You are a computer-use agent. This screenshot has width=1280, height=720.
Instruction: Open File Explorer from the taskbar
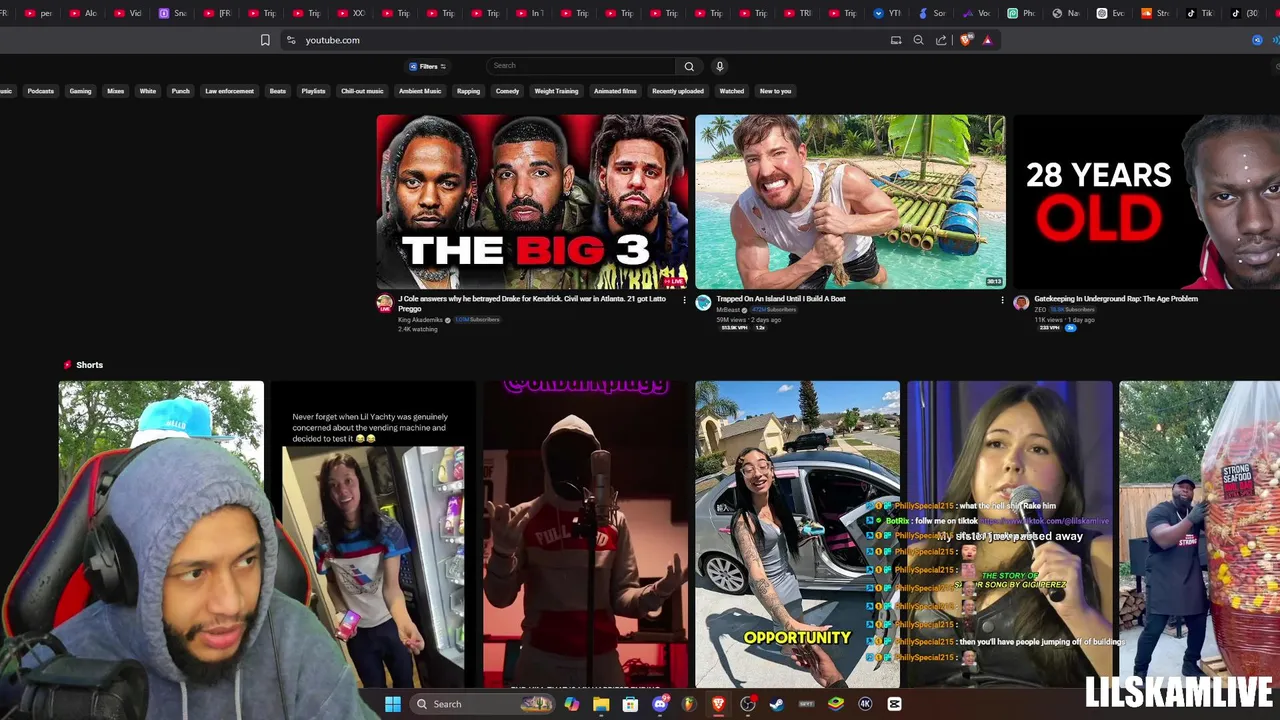601,704
